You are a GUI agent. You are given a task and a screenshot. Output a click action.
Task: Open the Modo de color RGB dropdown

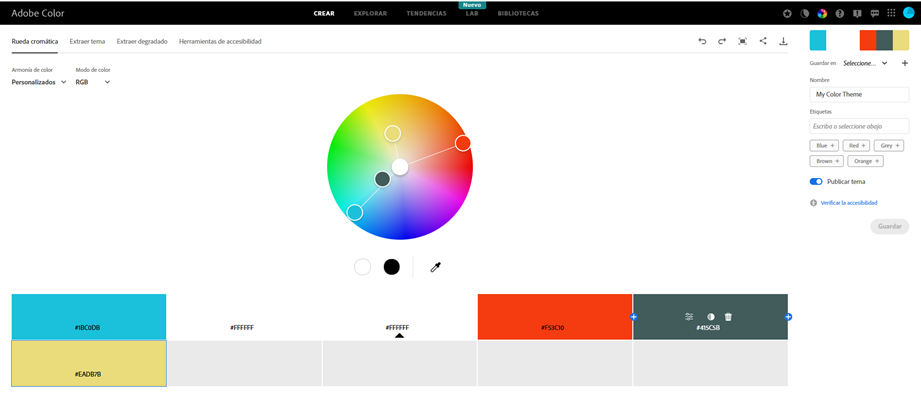click(93, 82)
